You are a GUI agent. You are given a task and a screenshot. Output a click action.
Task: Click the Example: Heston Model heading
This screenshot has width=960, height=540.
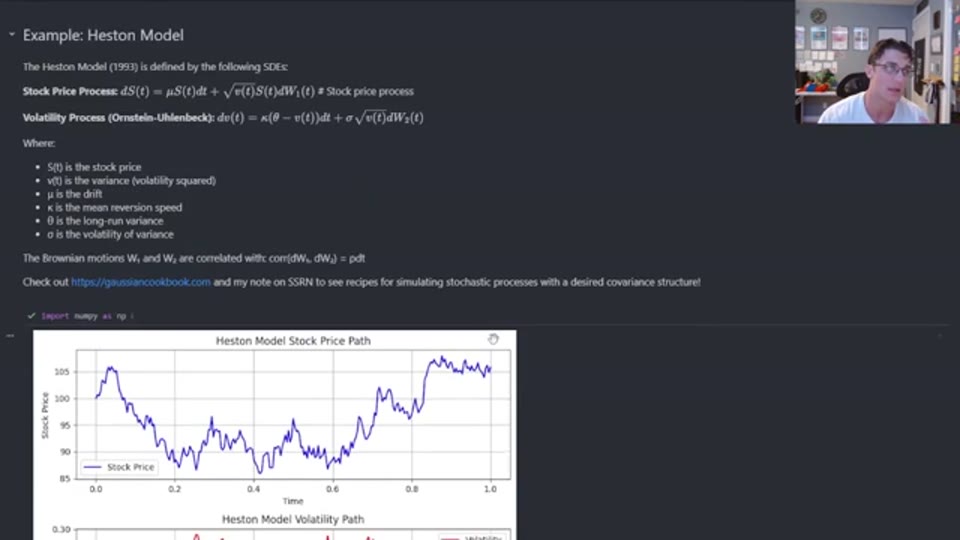click(x=103, y=35)
